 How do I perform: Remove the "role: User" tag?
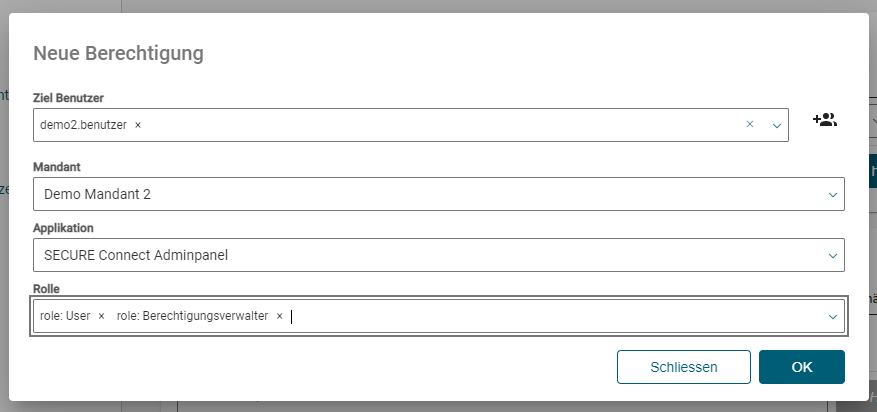coord(101,316)
